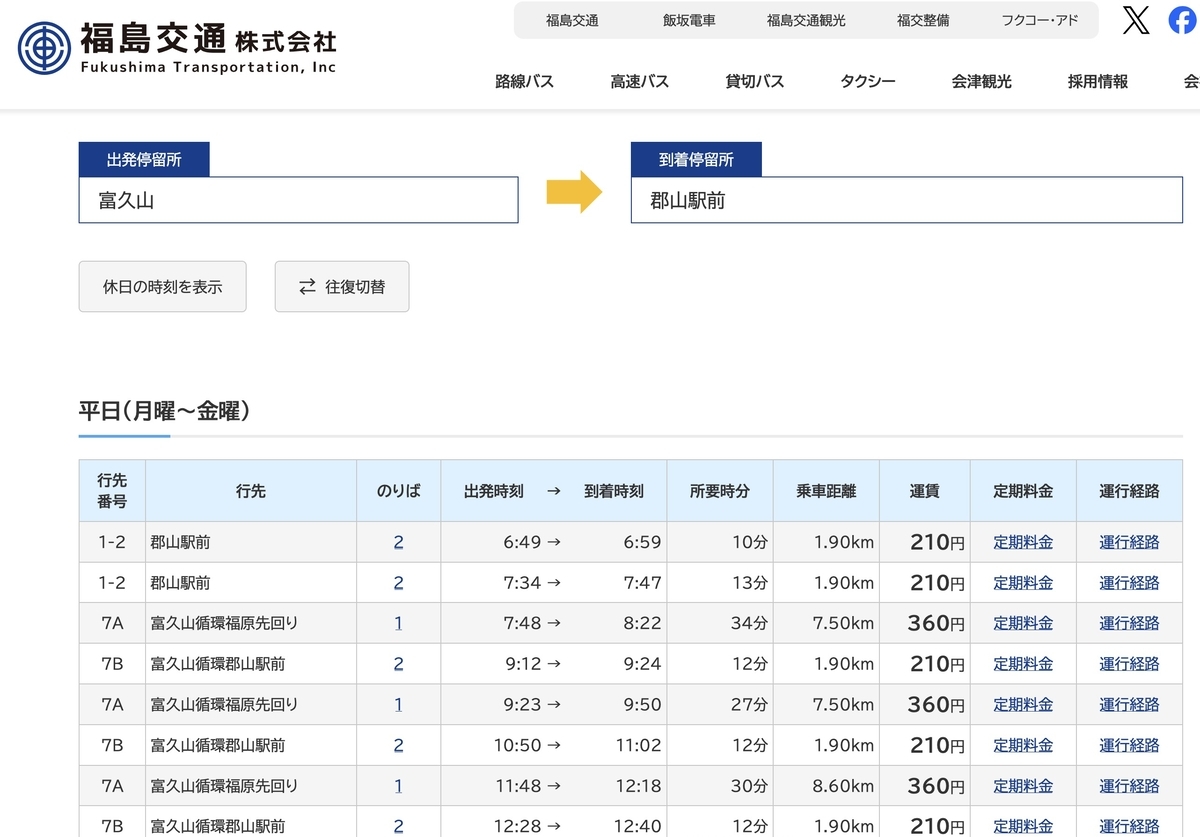The width and height of the screenshot is (1200, 837).
Task: Click the 到着停留所 field showing 郡山駅前
Action: point(907,200)
